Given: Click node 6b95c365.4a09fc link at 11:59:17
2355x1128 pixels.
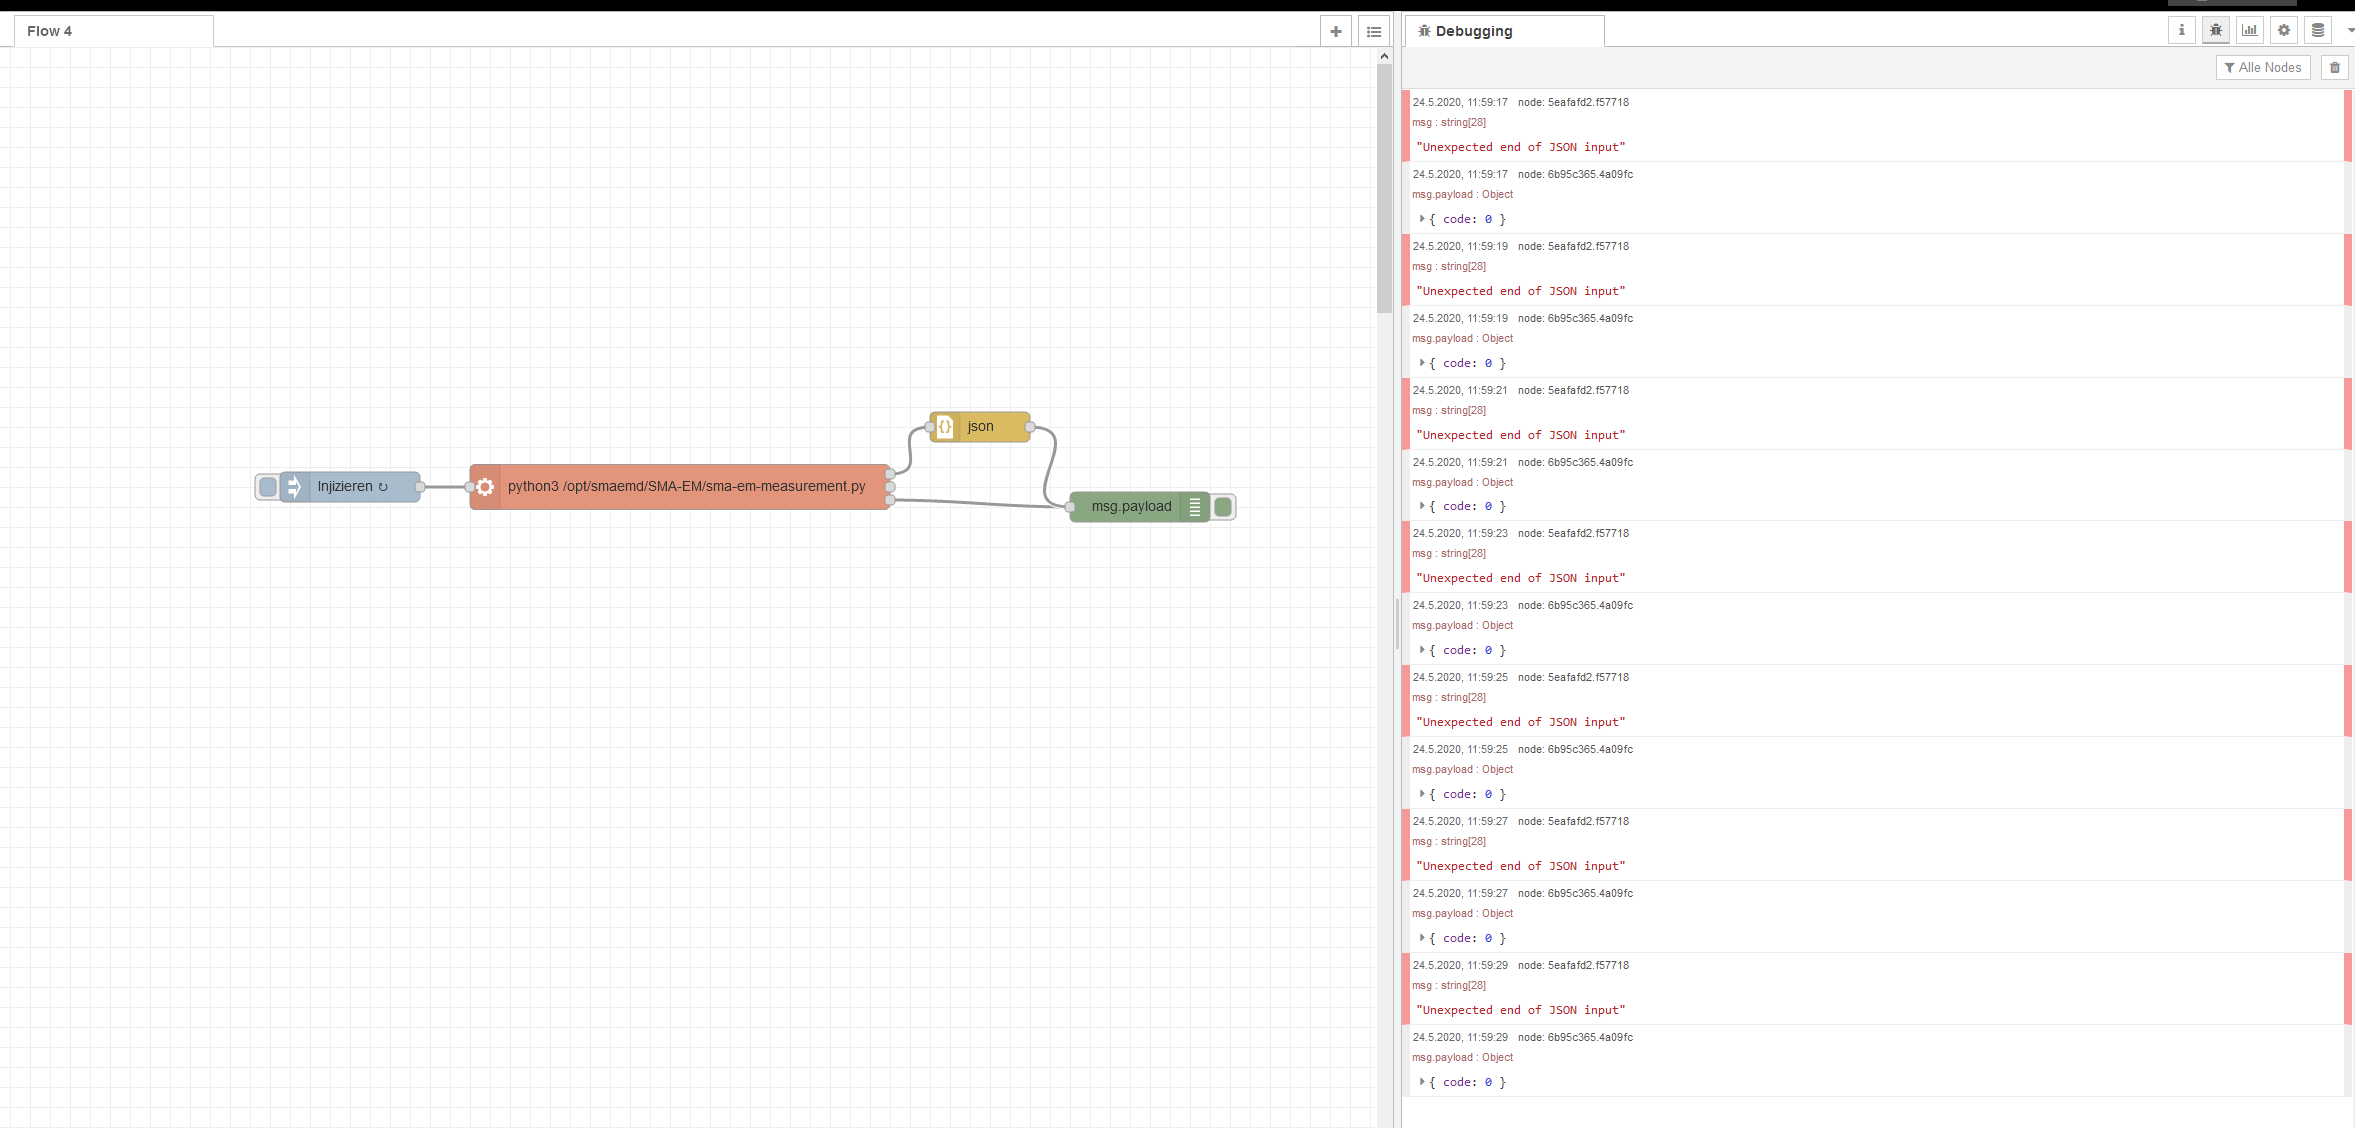Looking at the screenshot, I should pyautogui.click(x=1575, y=174).
